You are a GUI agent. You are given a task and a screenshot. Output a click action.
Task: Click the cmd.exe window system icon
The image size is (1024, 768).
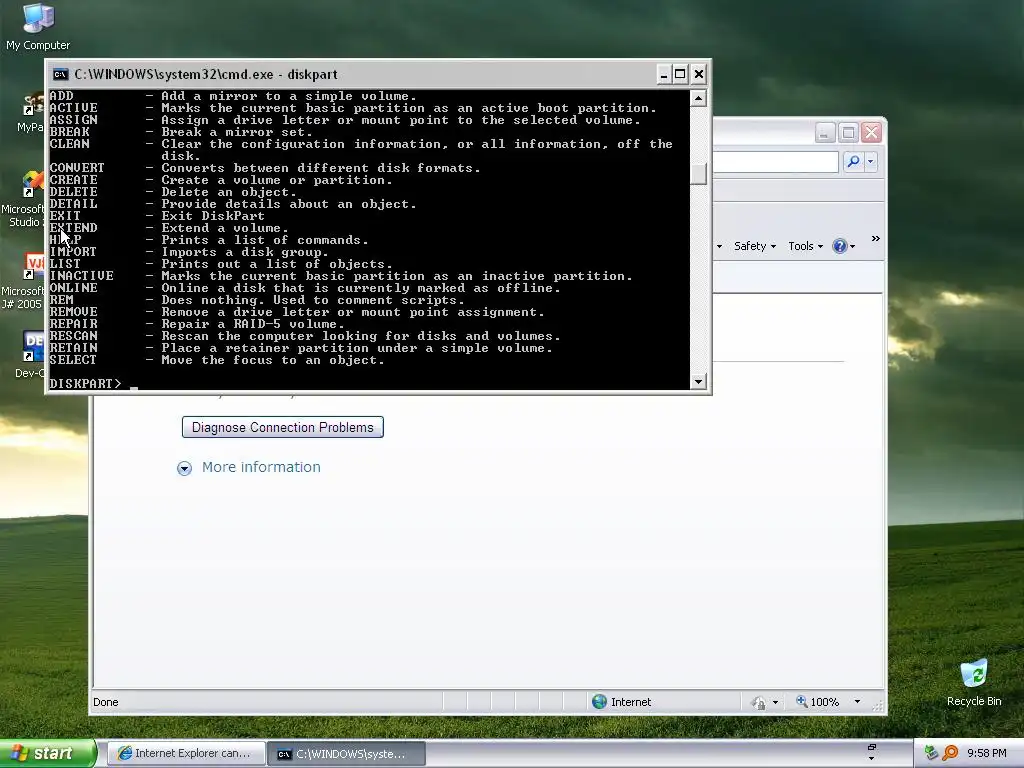pyautogui.click(x=60, y=74)
